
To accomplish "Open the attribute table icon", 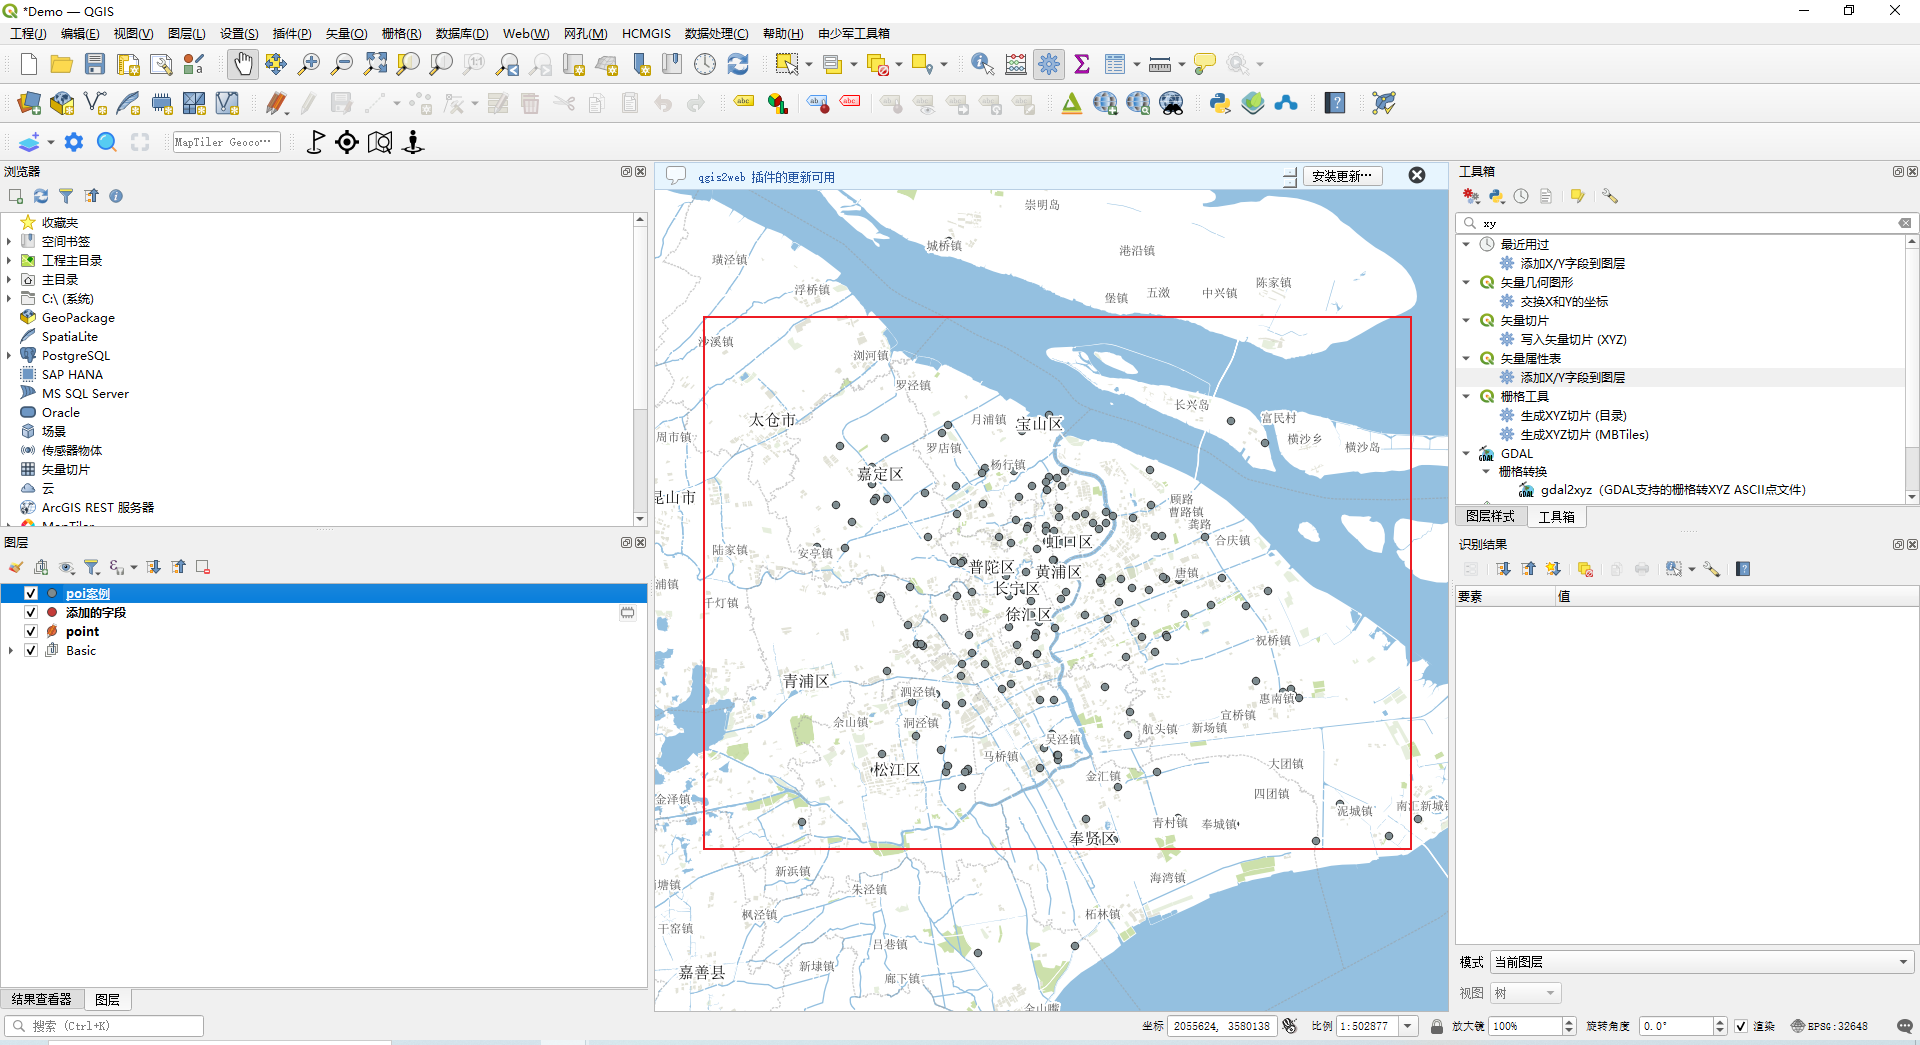I will (1115, 65).
